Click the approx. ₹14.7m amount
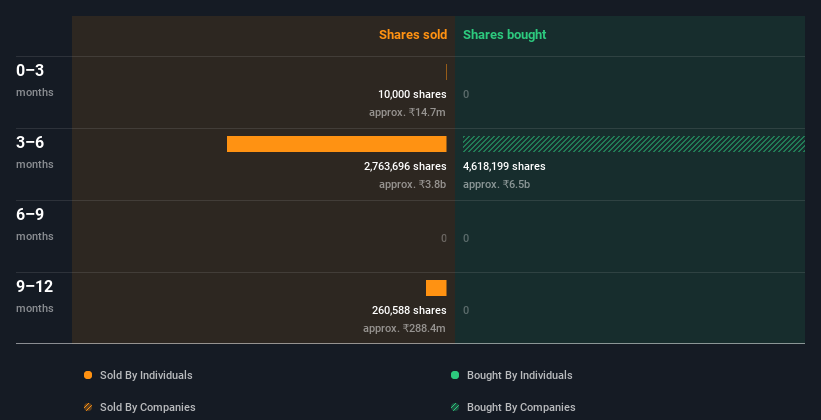This screenshot has width=821, height=420. tap(407, 112)
